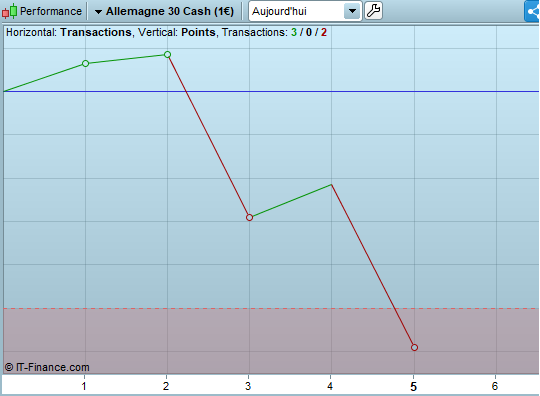Click the red losing transactions count 2

pos(324,32)
